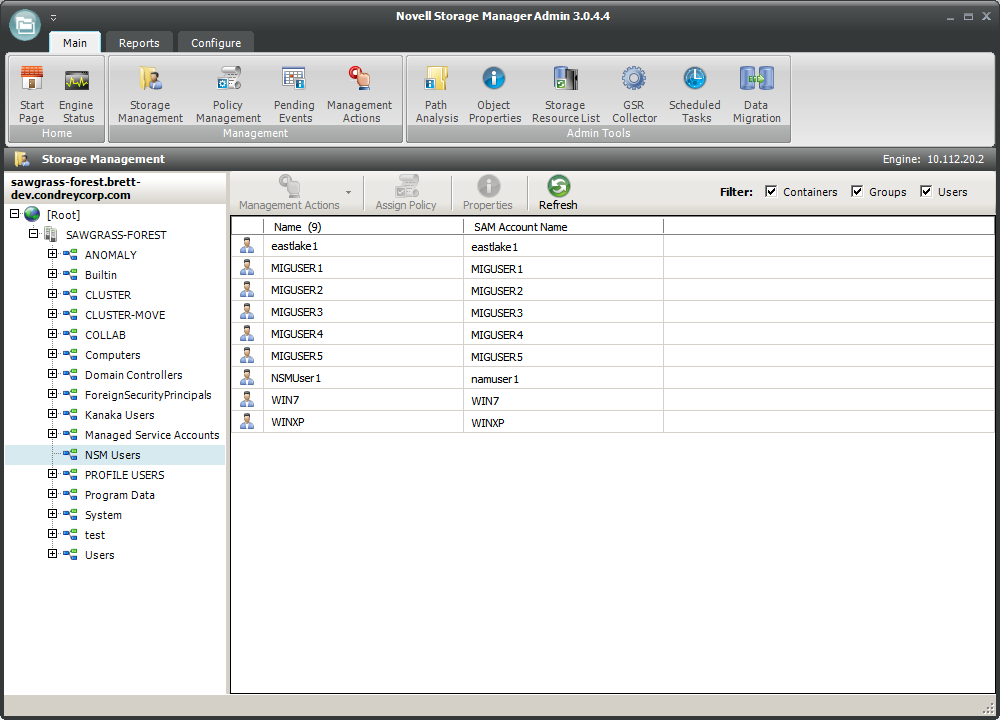The width and height of the screenshot is (1000, 720).
Task: Click the server icon beside SAWGRASS-FOREST
Action: click(x=51, y=235)
